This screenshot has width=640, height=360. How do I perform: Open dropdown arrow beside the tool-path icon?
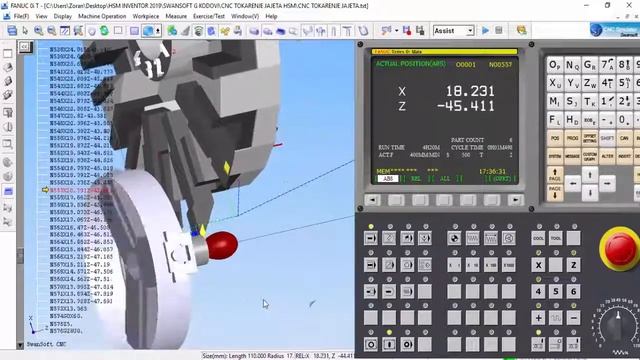tap(396, 31)
